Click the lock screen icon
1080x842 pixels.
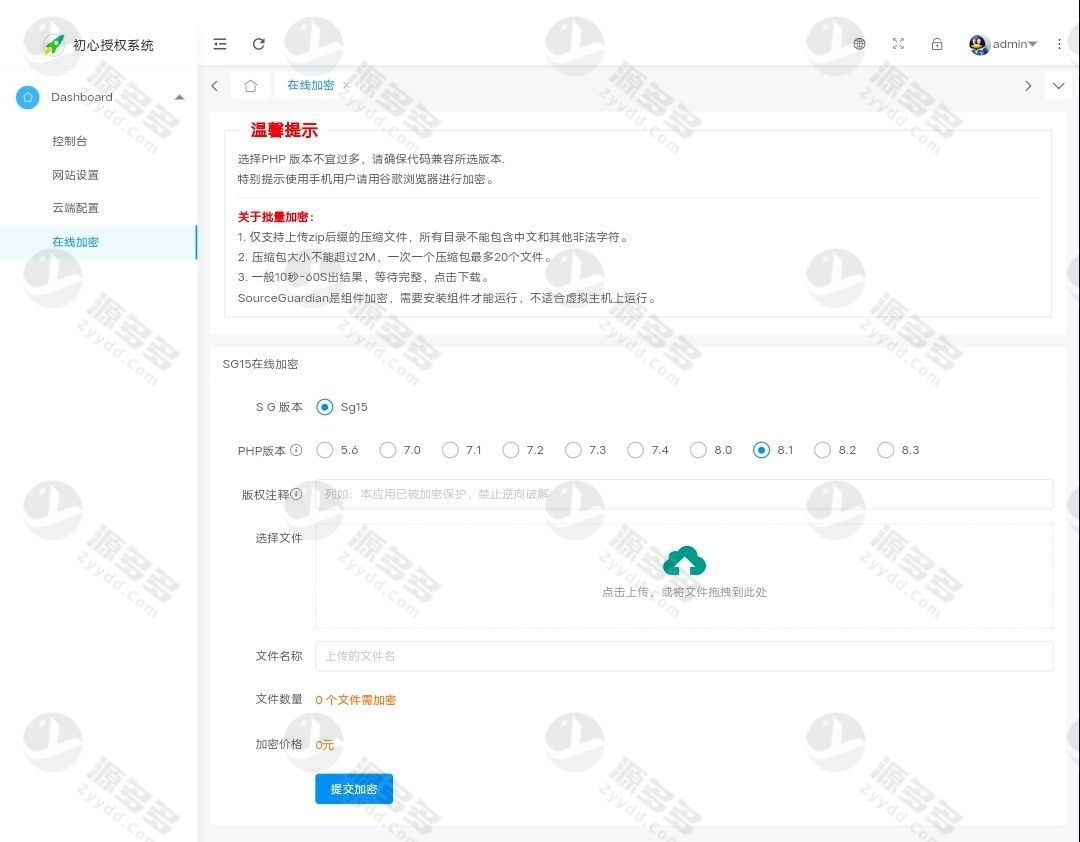click(x=937, y=44)
